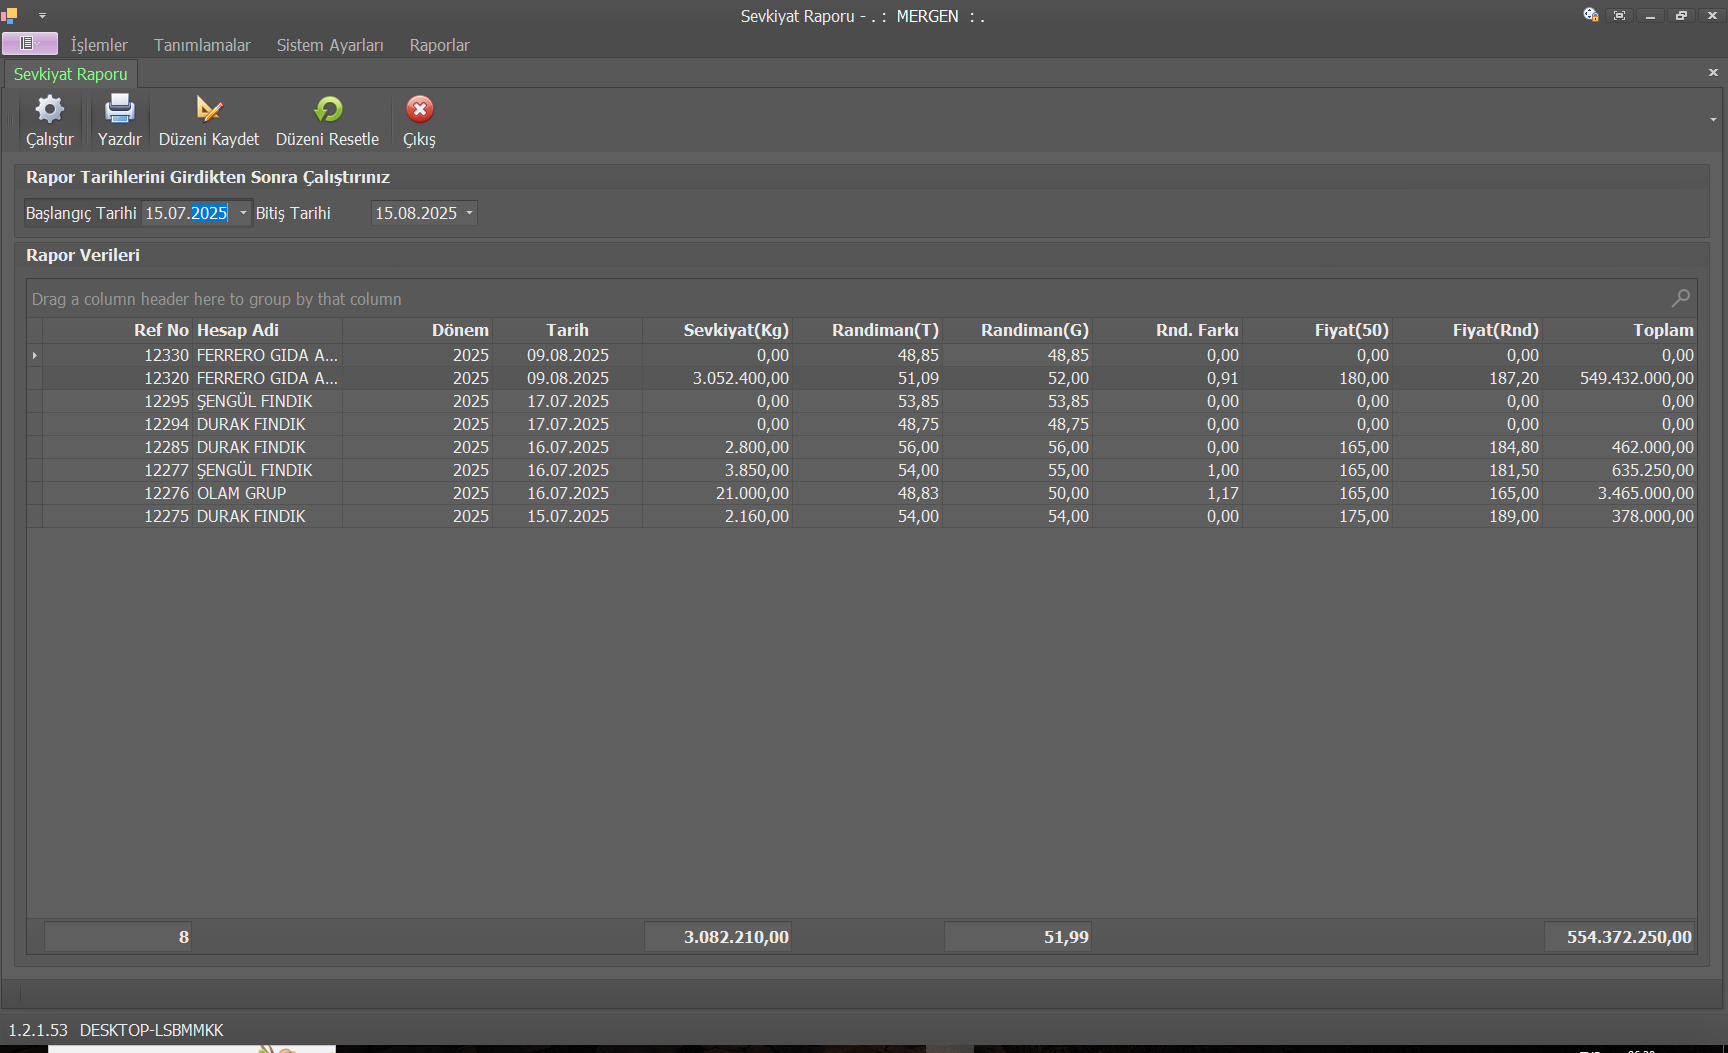Screen dimensions: 1728x1053
Task: Click the red Çıkış exit icon
Action: click(419, 109)
